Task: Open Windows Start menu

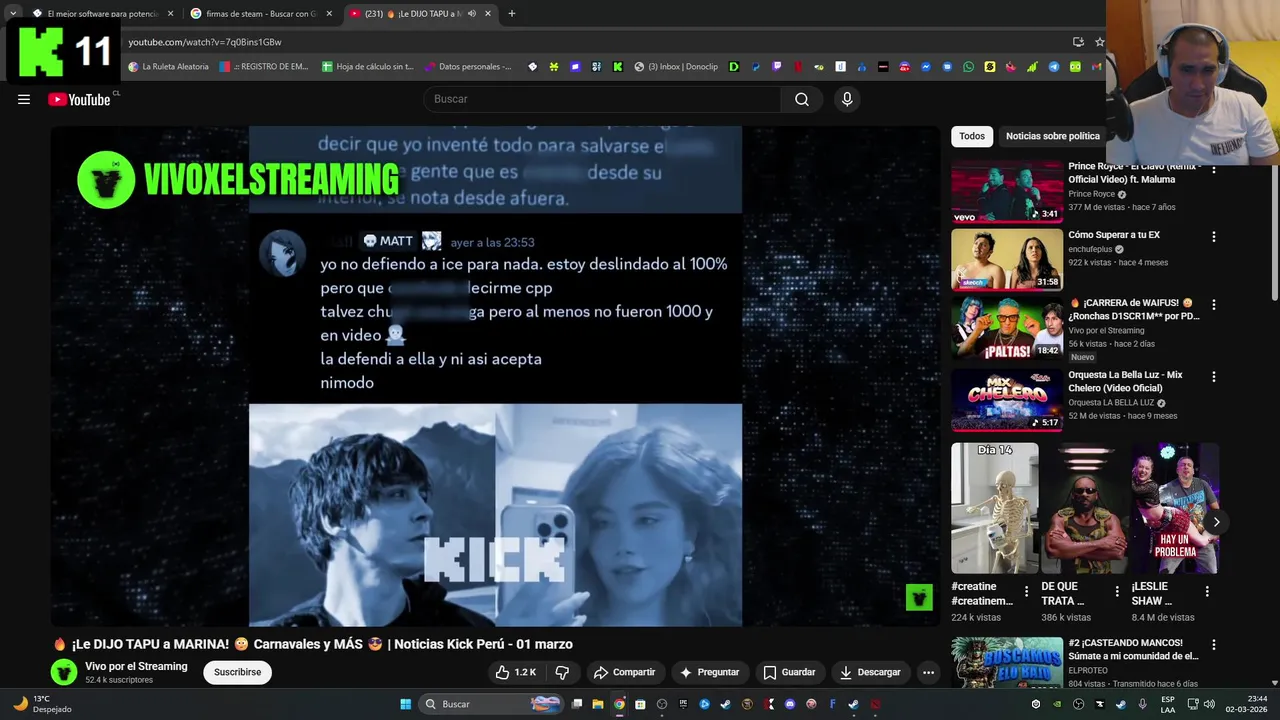Action: [405, 704]
